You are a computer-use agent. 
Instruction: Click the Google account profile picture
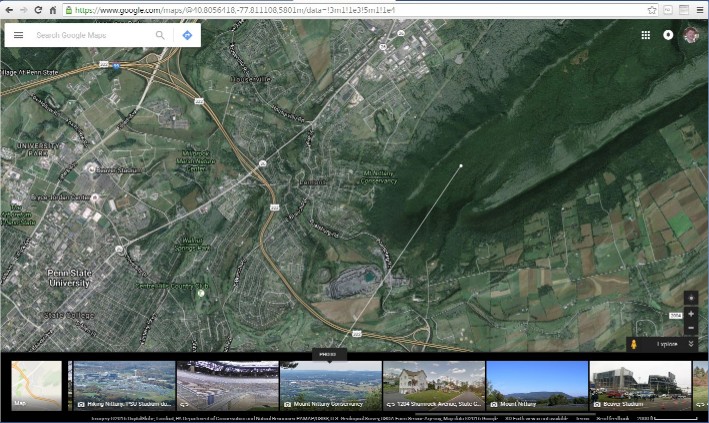(690, 35)
